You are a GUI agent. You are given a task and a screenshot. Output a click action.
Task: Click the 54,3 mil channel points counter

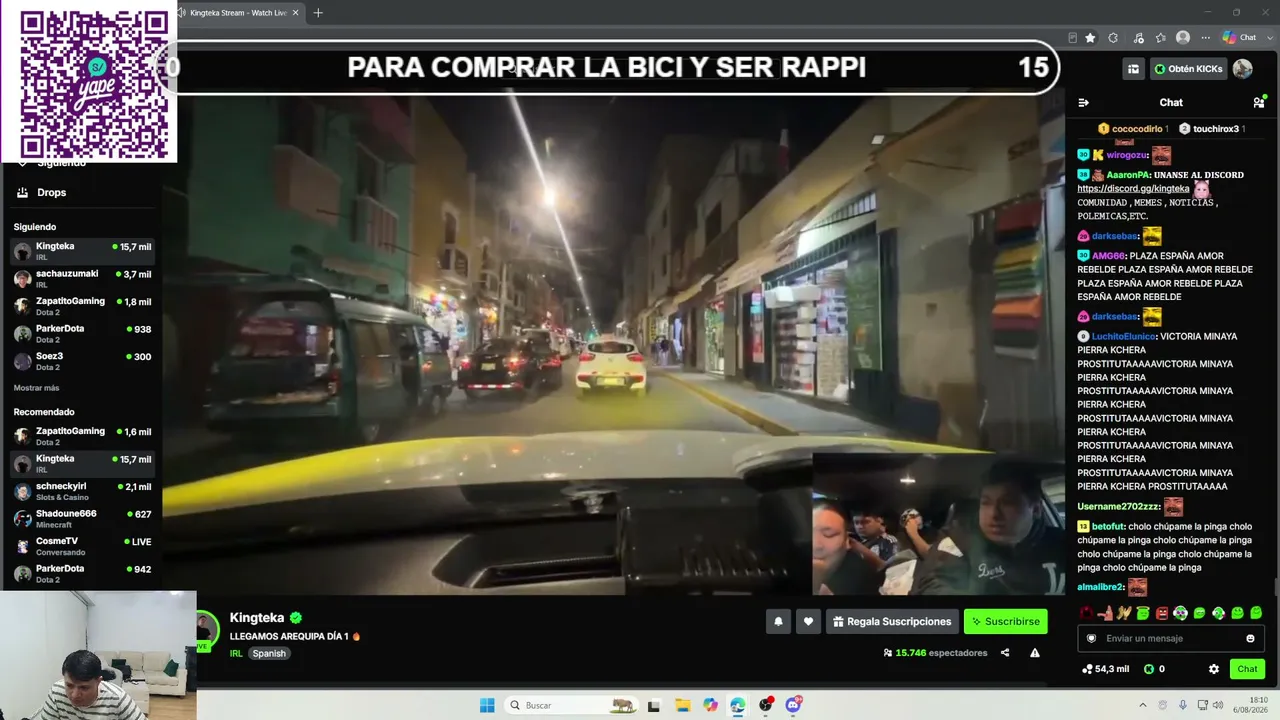[1106, 669]
